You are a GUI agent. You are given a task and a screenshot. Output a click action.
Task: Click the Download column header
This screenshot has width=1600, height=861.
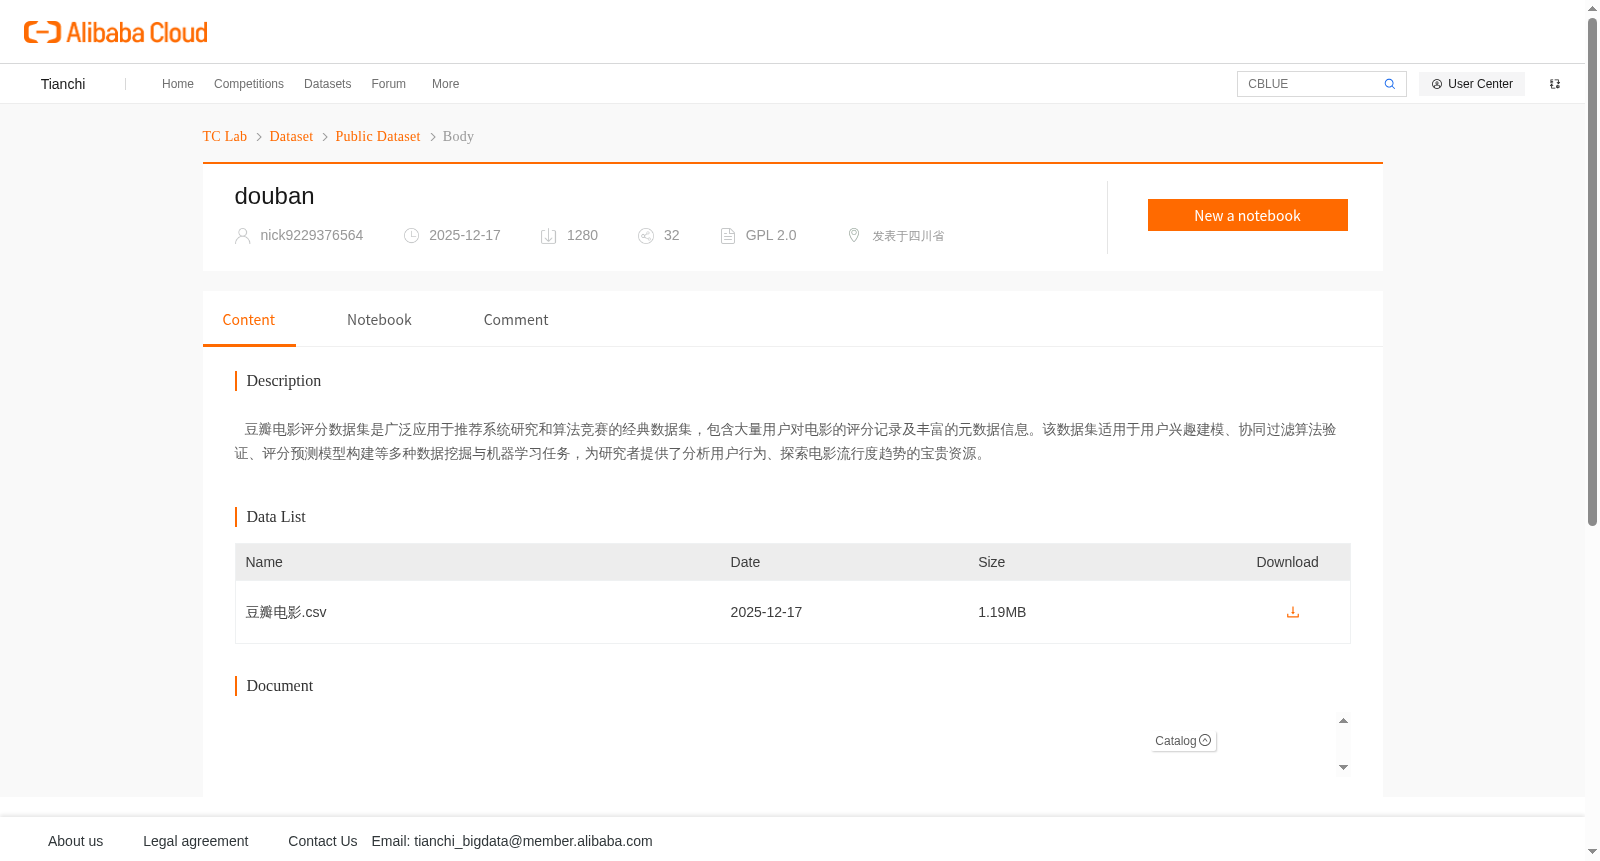[1287, 562]
